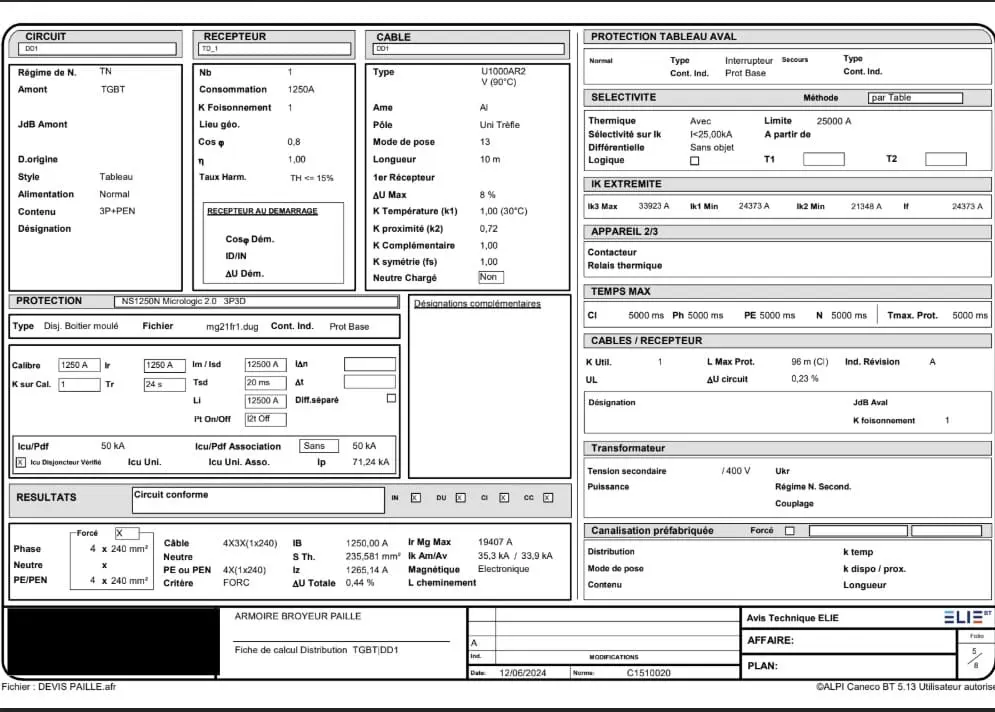Image resolution: width=995 pixels, height=712 pixels.
Task: Click the cable type U1000AR2V (90°C)
Action: (x=503, y=77)
